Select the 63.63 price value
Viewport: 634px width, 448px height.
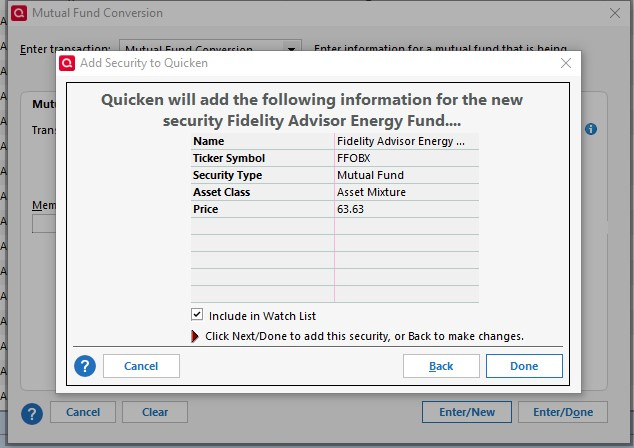350,209
